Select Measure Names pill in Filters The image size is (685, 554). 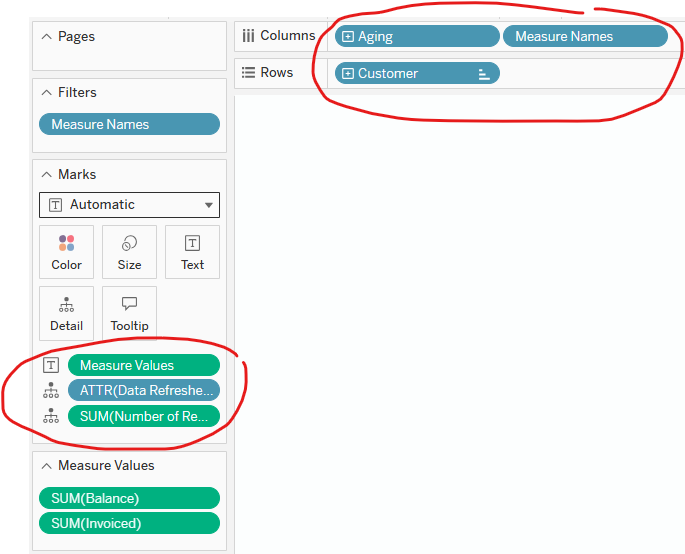coord(129,125)
